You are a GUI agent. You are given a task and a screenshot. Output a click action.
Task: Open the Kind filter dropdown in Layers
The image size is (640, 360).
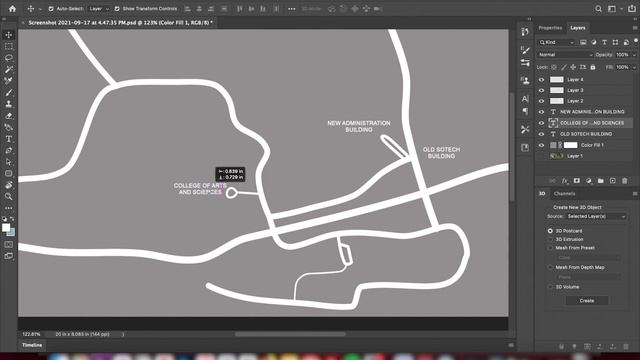point(556,42)
